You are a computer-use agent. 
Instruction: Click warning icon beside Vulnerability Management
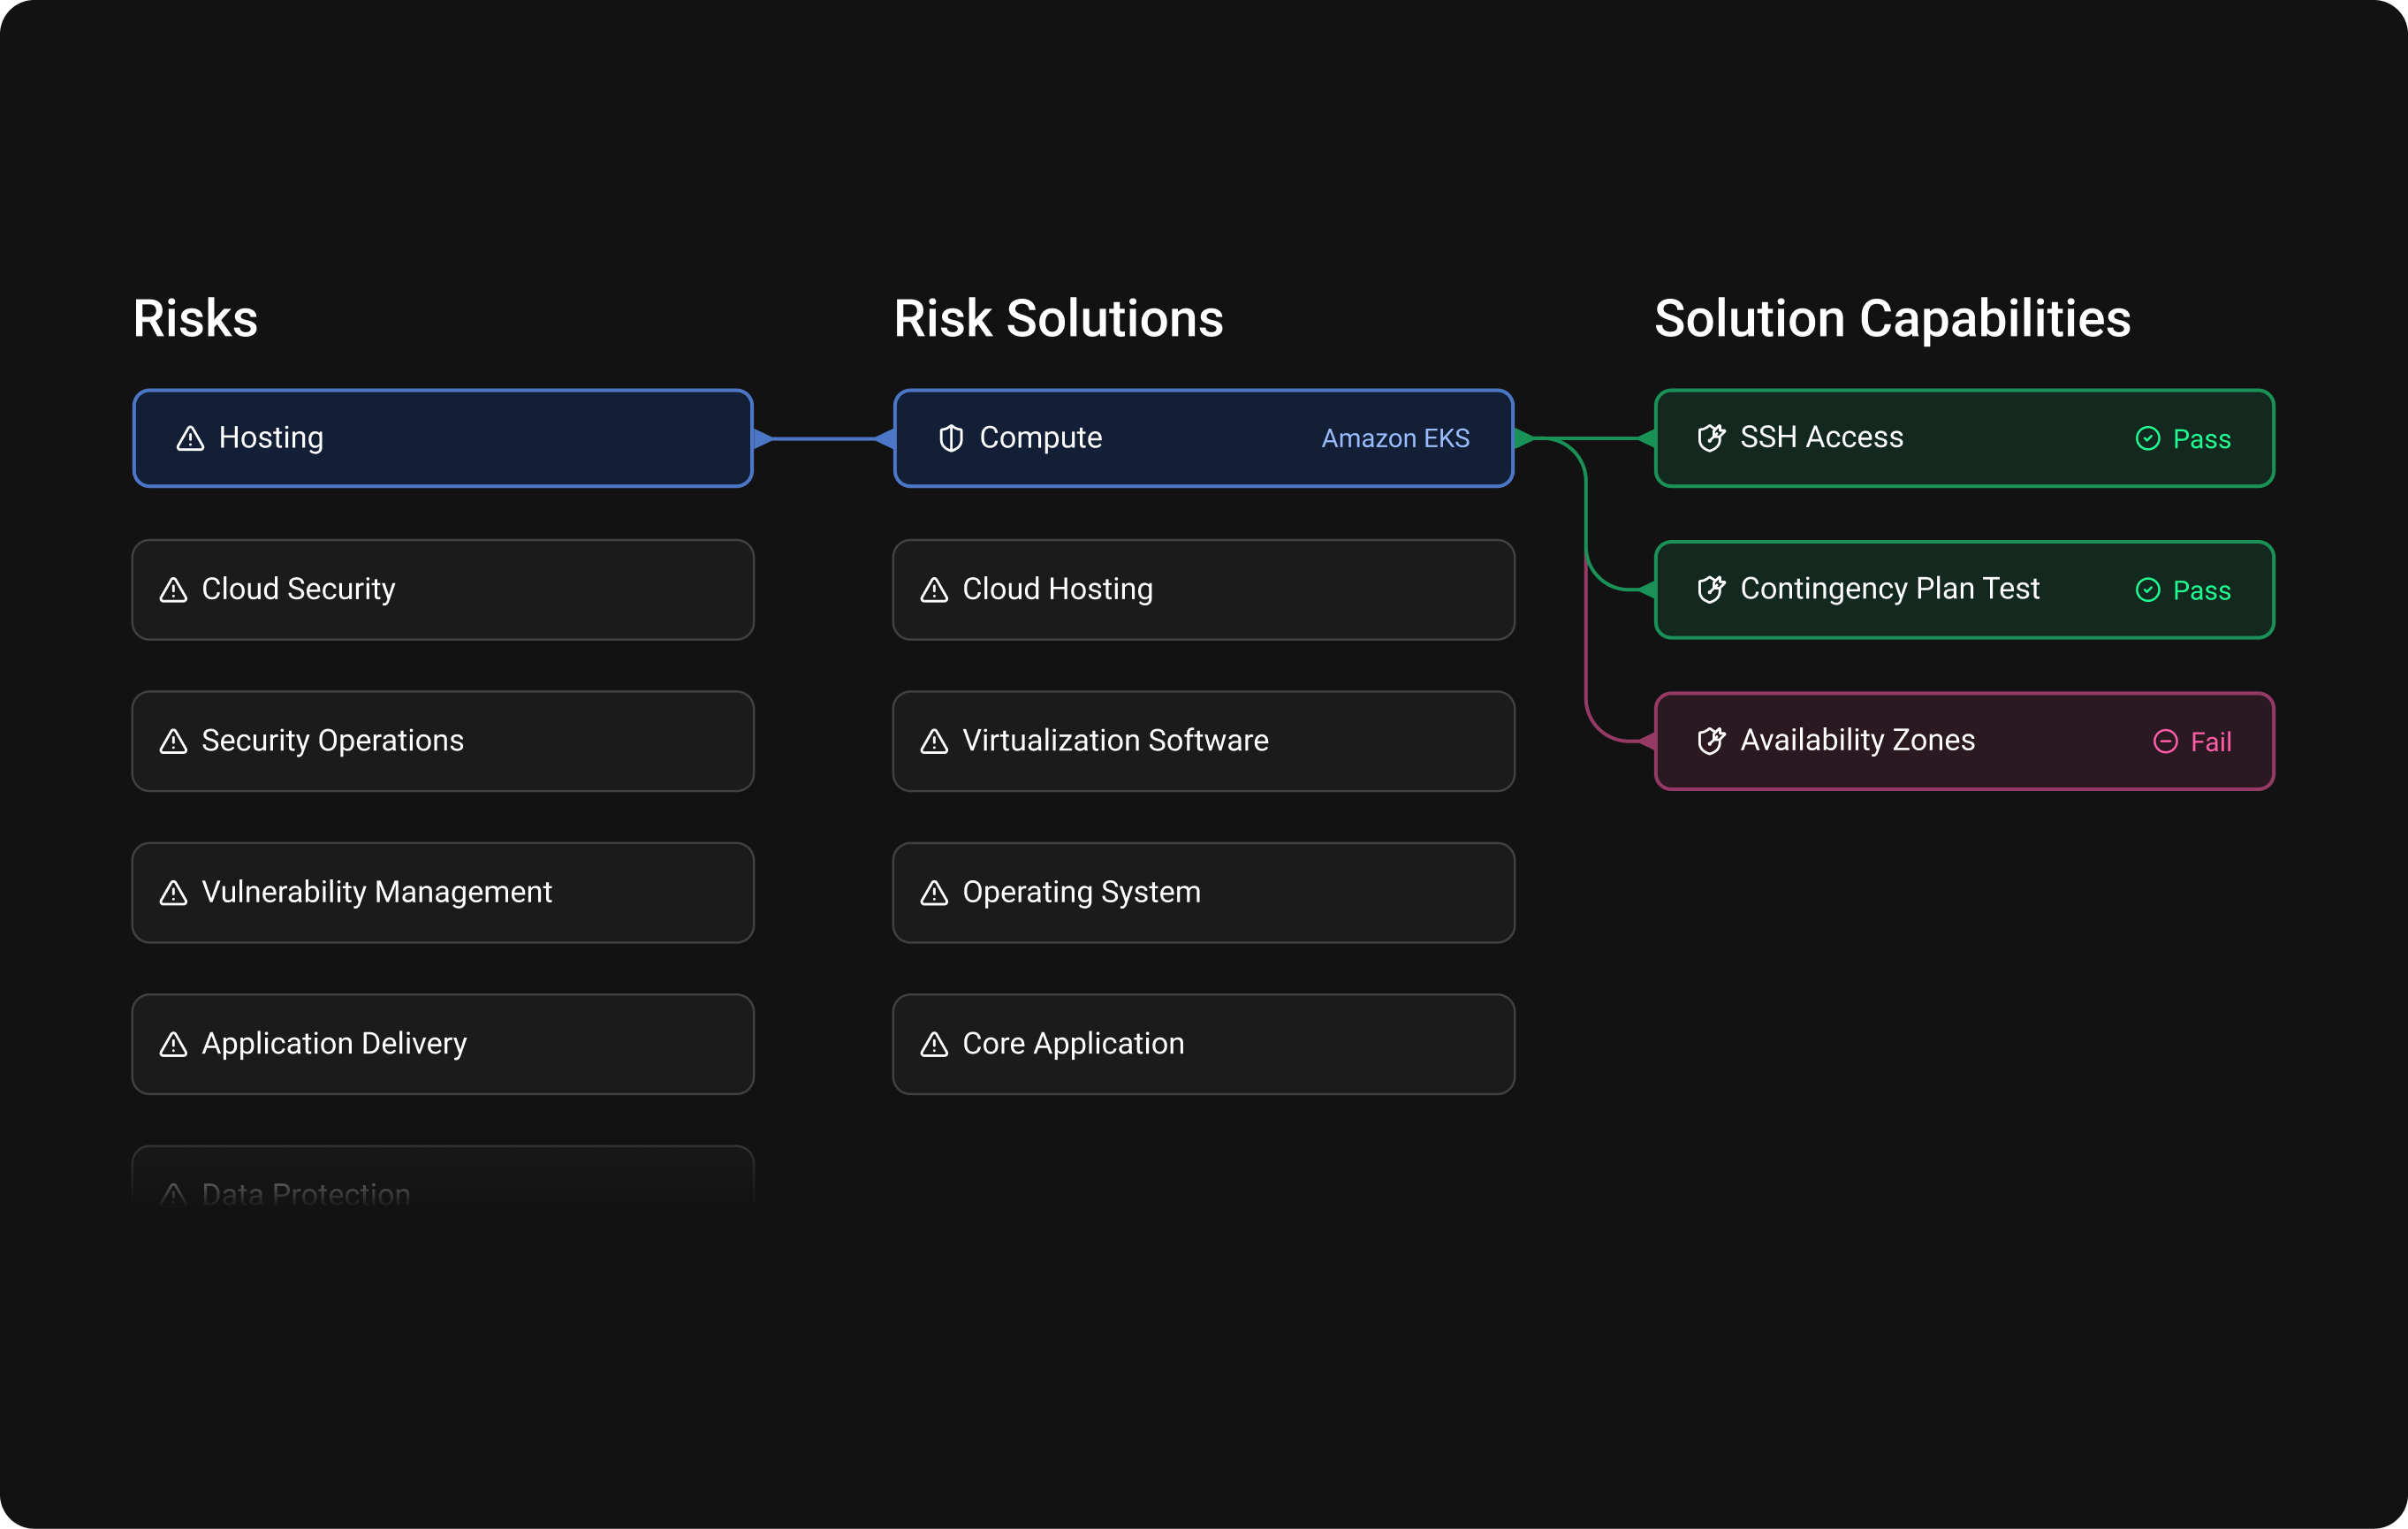pyautogui.click(x=173, y=893)
